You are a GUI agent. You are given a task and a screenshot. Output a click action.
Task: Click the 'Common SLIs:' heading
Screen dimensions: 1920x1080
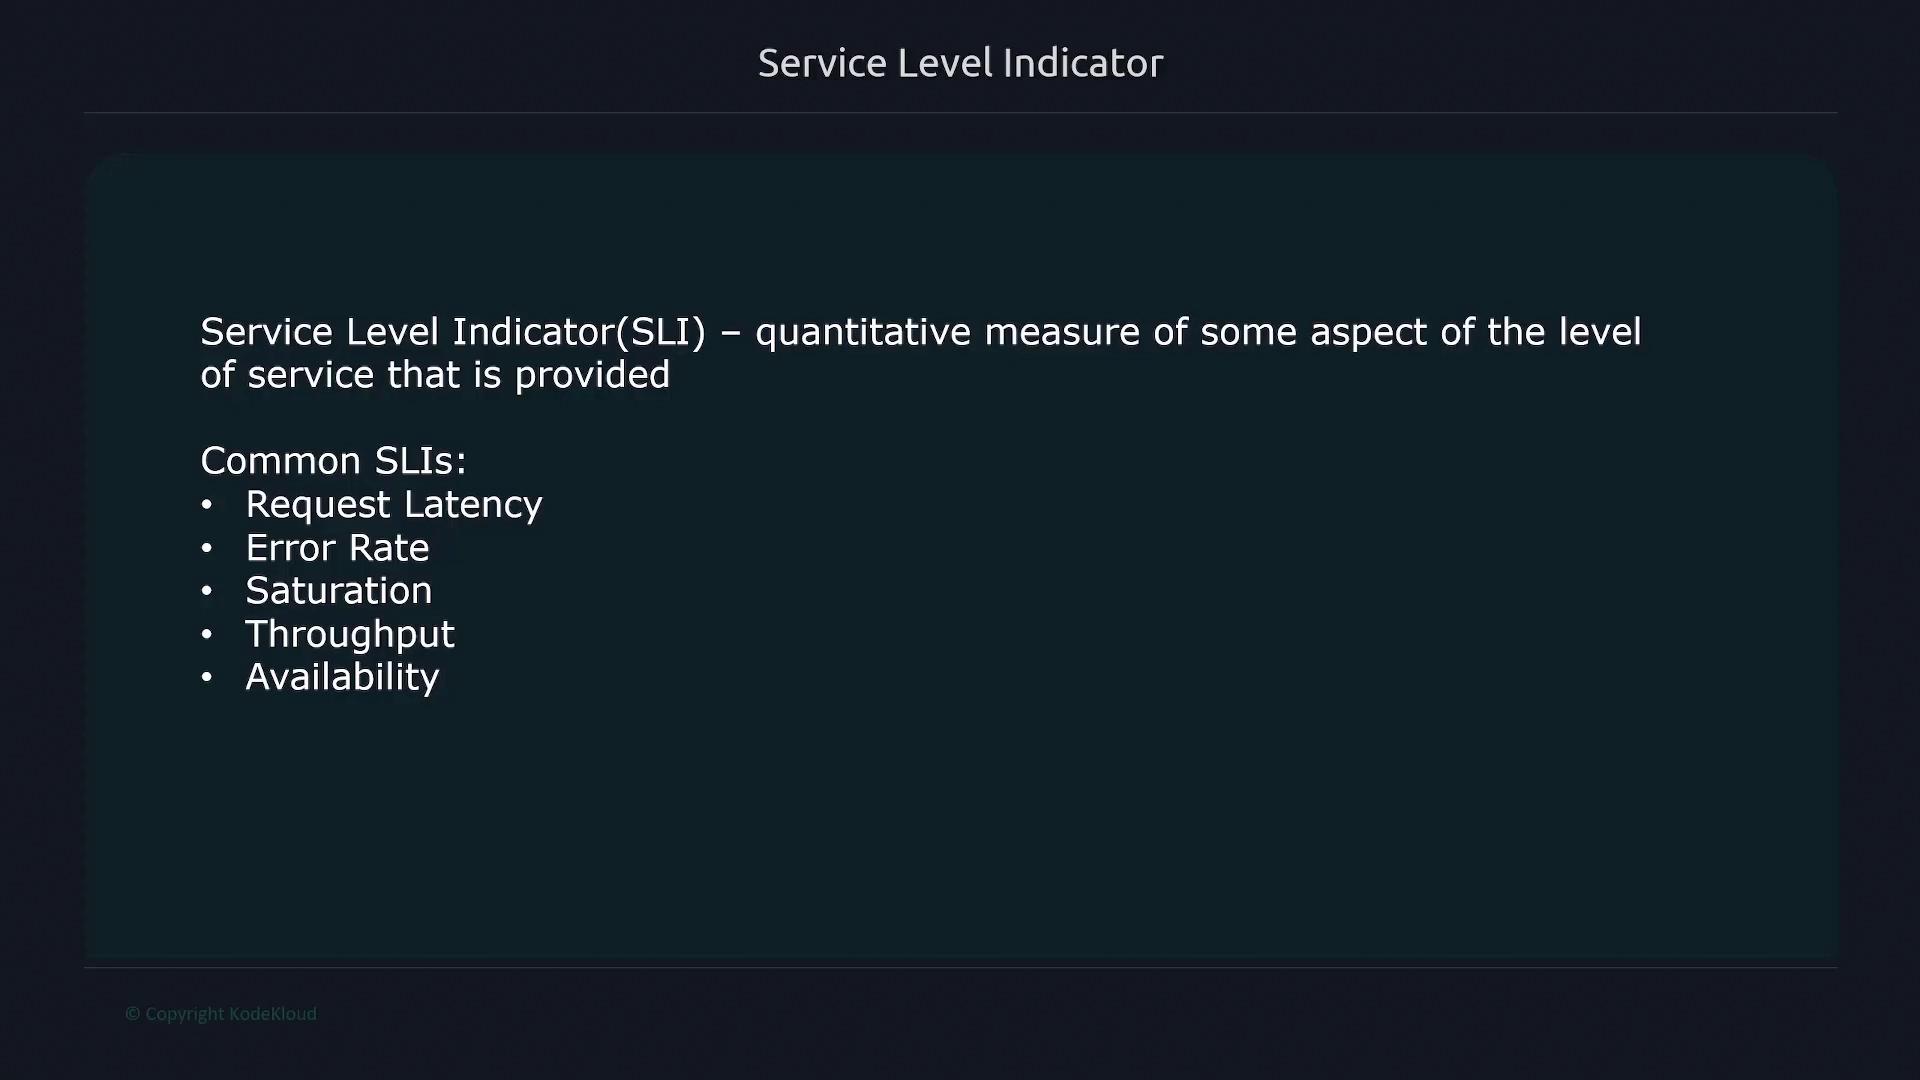(x=333, y=461)
